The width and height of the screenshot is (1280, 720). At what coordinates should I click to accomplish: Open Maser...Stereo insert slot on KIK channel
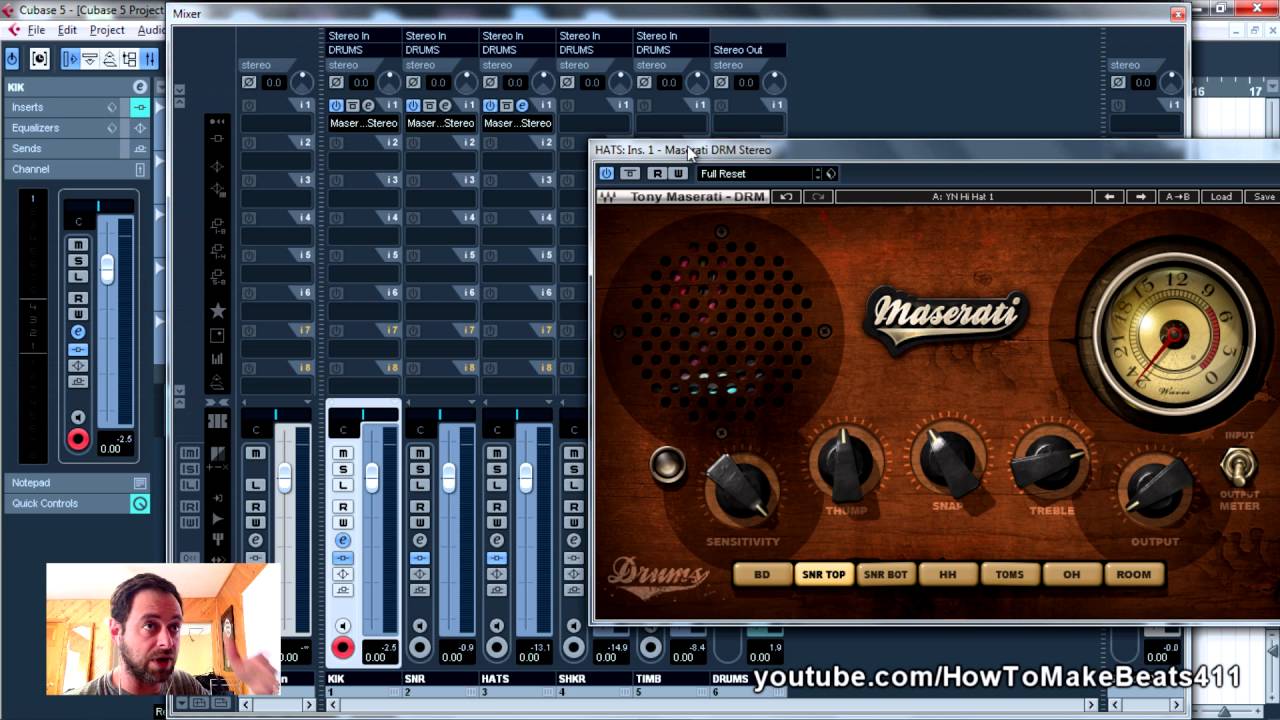tap(363, 123)
